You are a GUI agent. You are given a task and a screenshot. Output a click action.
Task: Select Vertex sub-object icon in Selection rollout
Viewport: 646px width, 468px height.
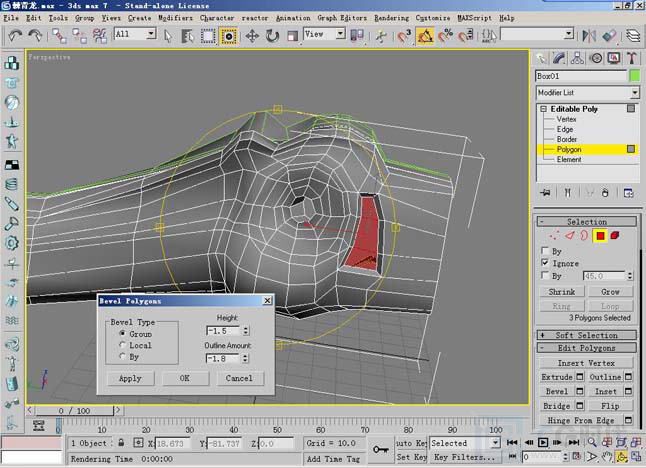coord(555,236)
